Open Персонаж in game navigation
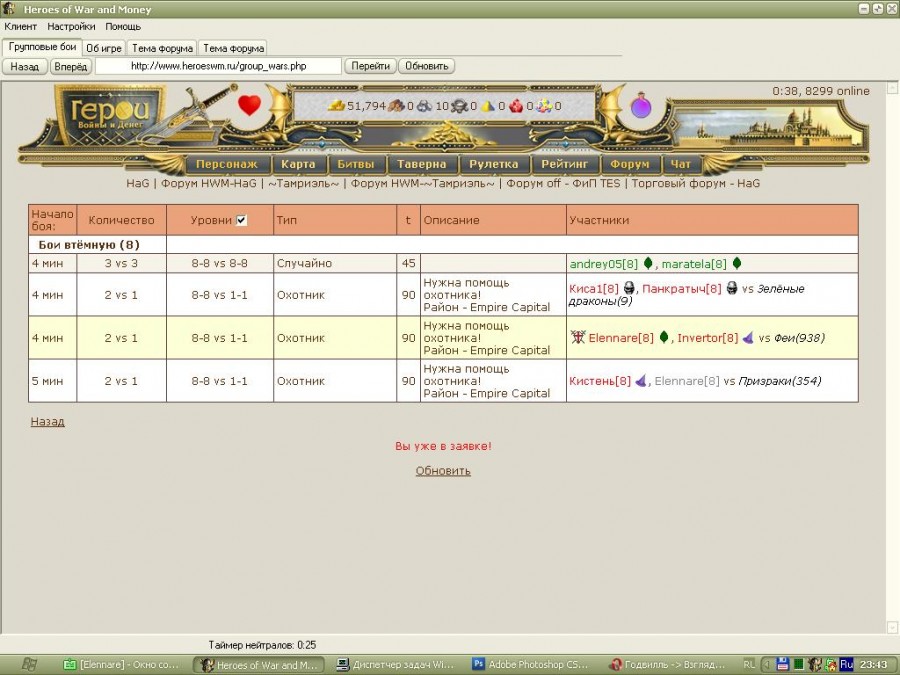 click(x=227, y=164)
